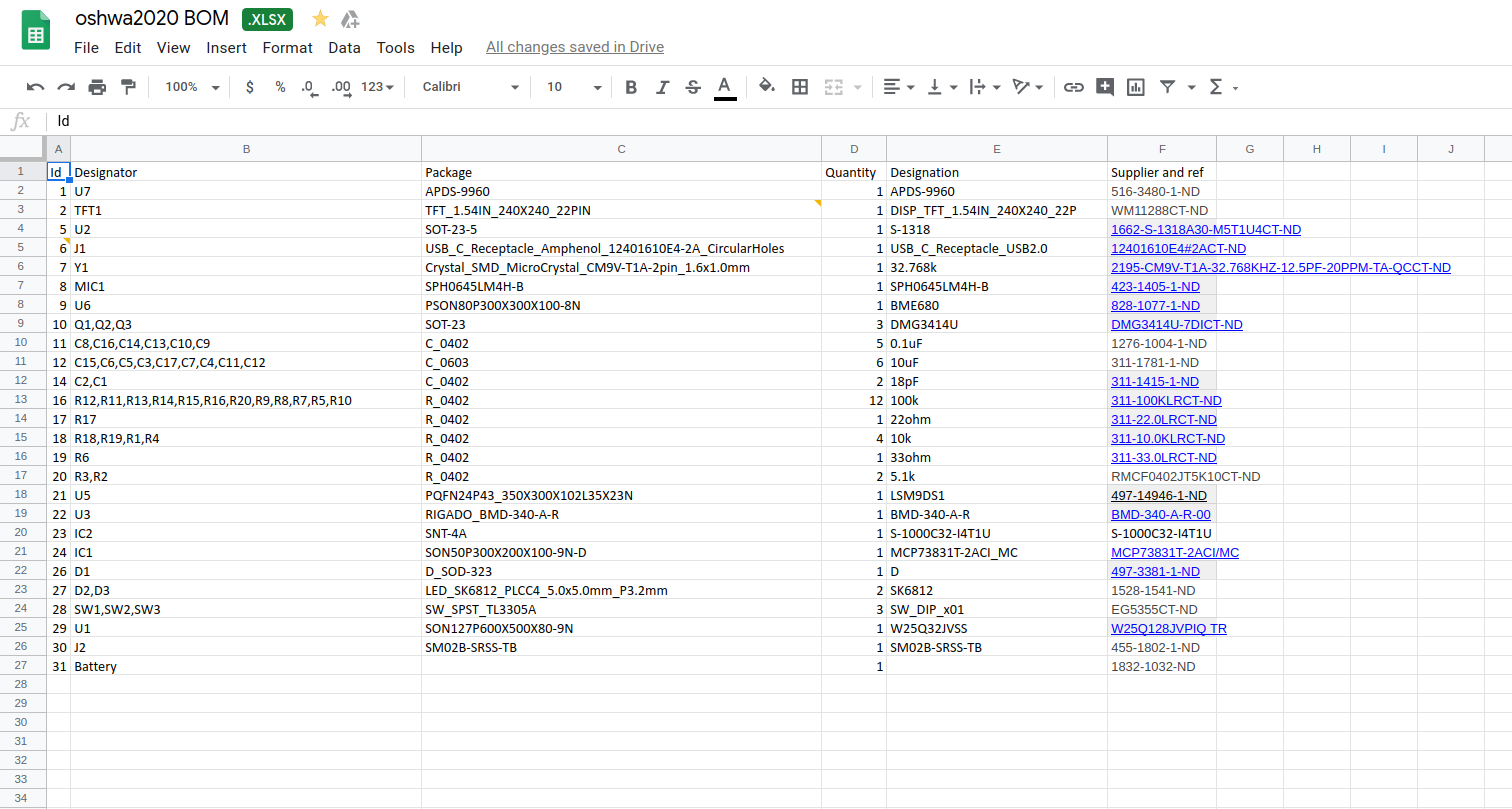Open more number formats 123 dropdown
This screenshot has height=809, width=1512.
click(x=377, y=87)
